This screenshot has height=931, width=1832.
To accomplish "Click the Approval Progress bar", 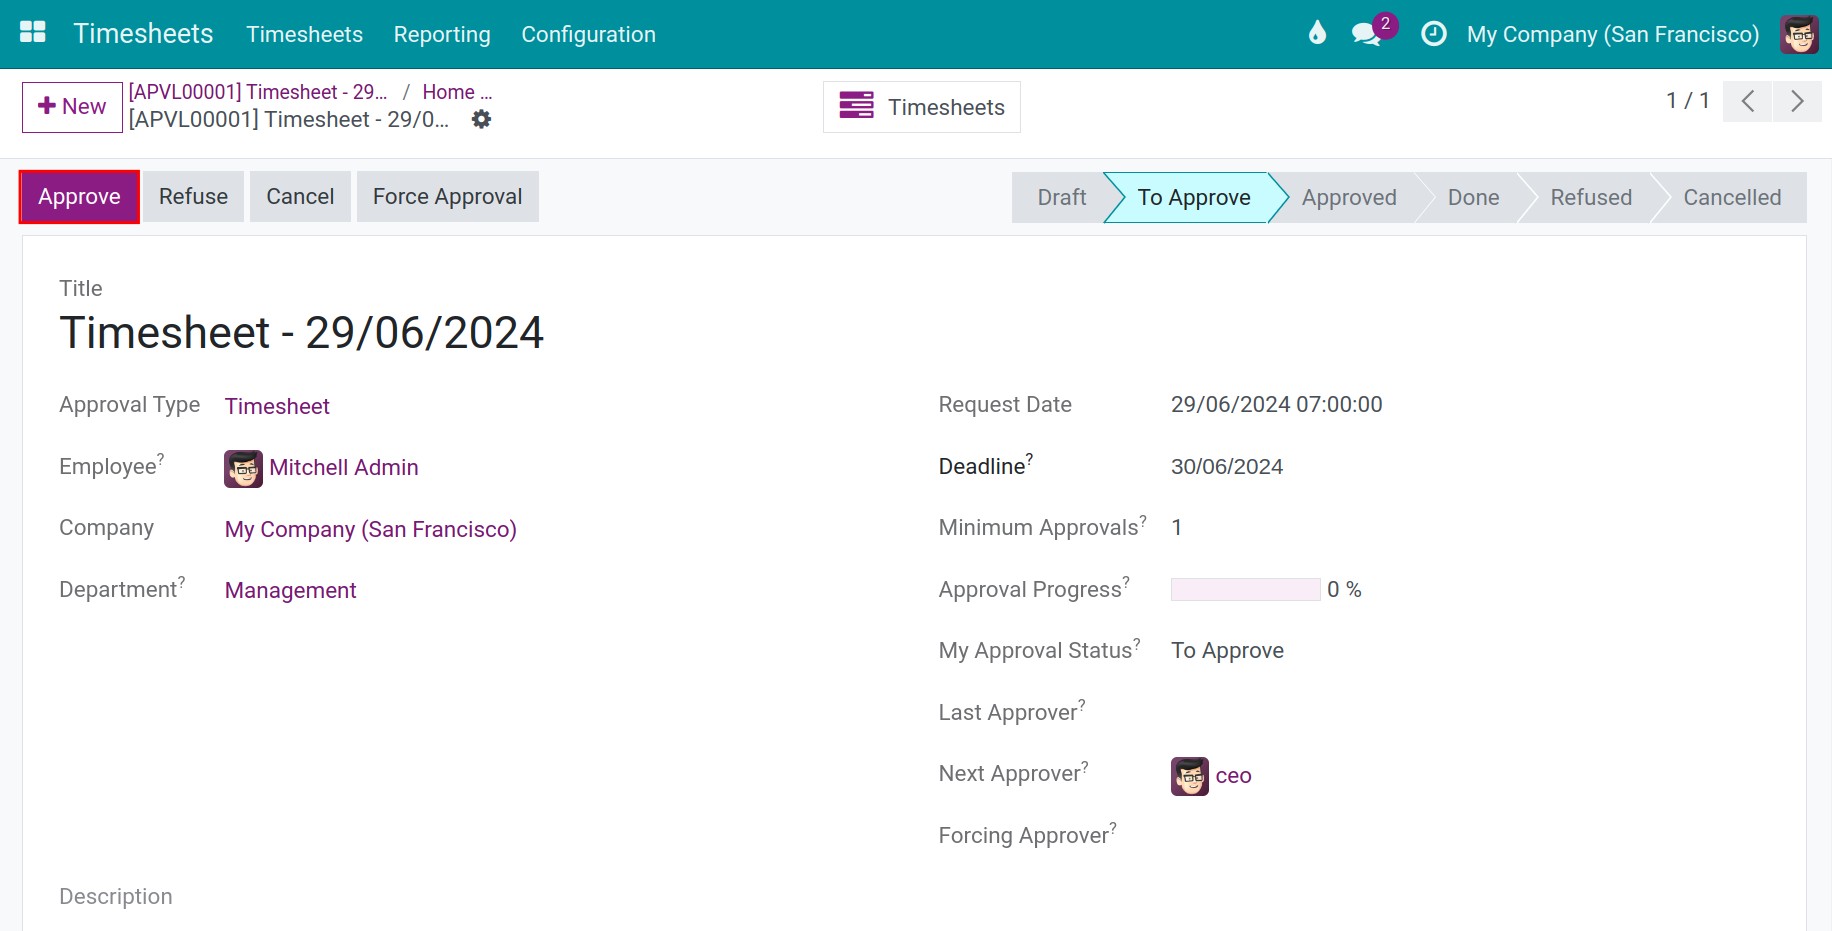I will point(1245,590).
